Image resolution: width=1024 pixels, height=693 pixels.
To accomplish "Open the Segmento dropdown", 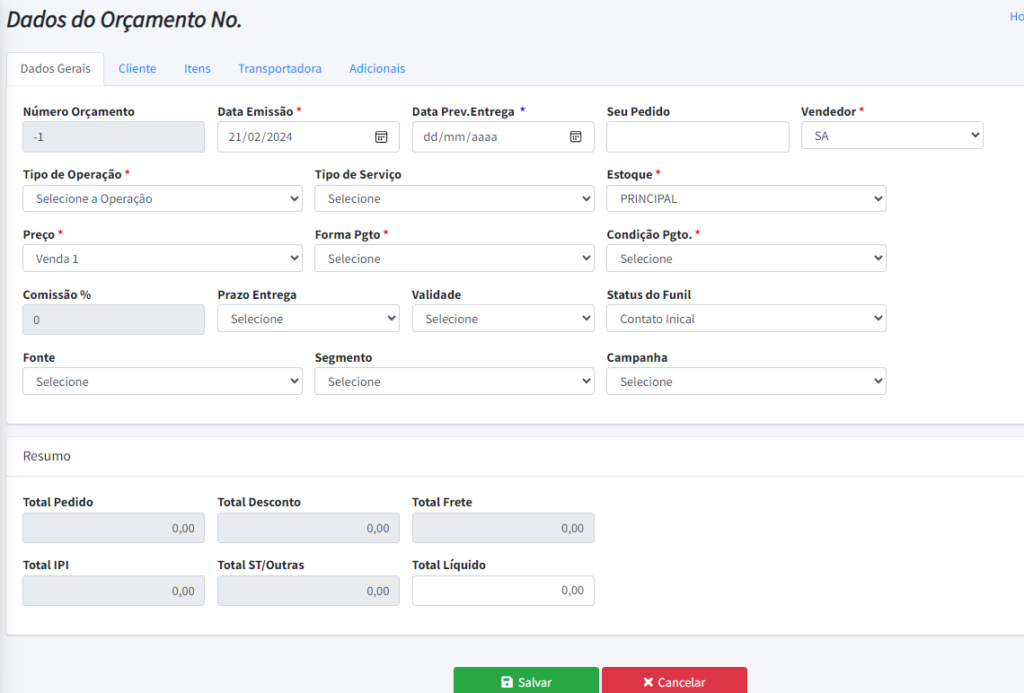I will [455, 381].
